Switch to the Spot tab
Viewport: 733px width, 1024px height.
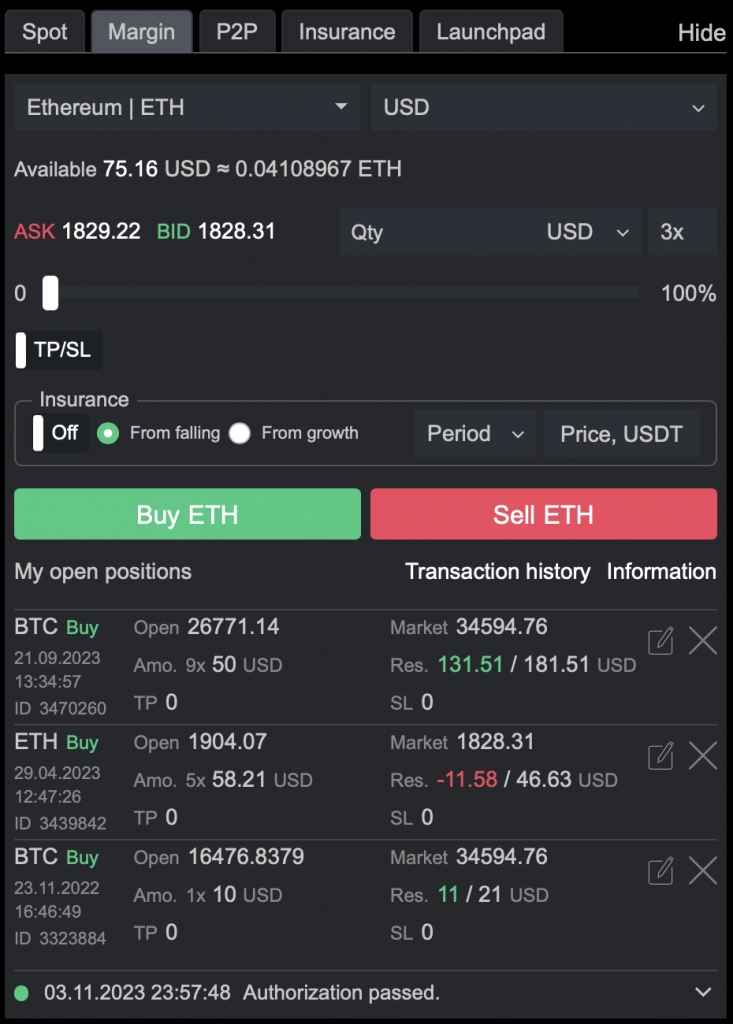45,31
